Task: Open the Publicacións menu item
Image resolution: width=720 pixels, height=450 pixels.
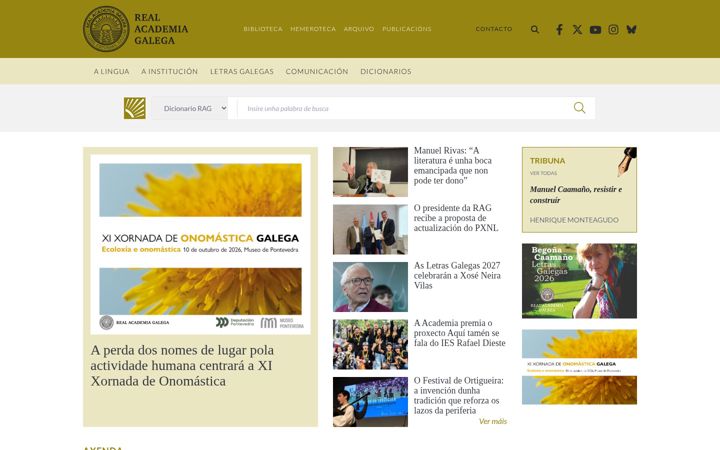Action: click(x=407, y=29)
